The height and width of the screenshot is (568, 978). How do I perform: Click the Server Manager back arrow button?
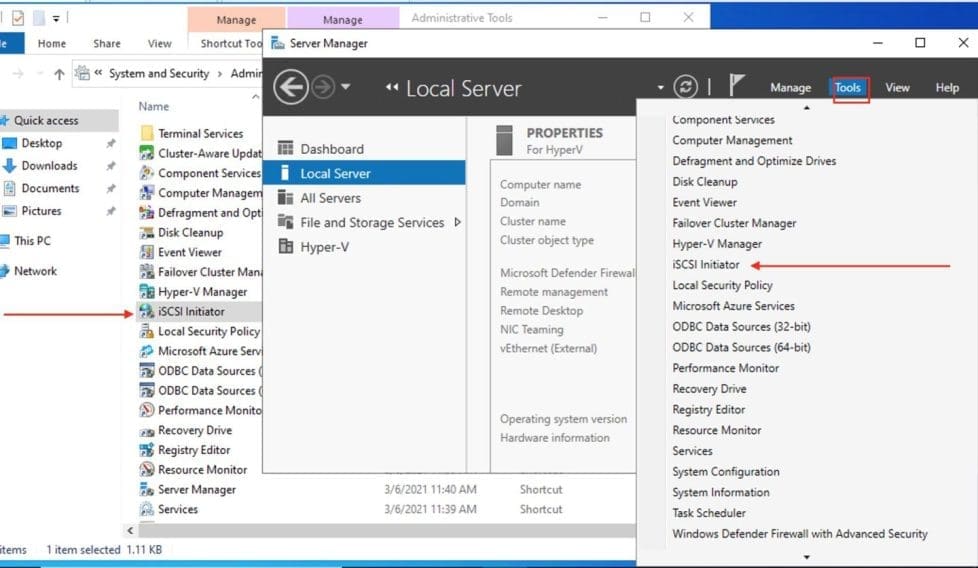tap(290, 88)
